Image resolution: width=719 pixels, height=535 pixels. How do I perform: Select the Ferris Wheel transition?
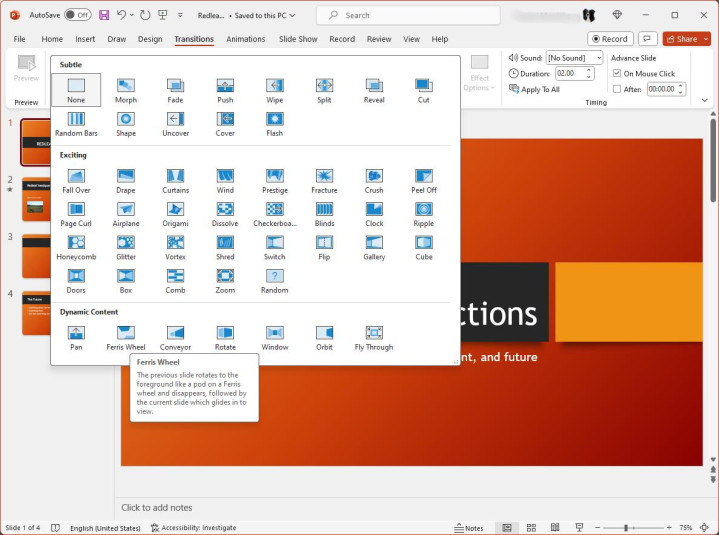click(x=126, y=337)
